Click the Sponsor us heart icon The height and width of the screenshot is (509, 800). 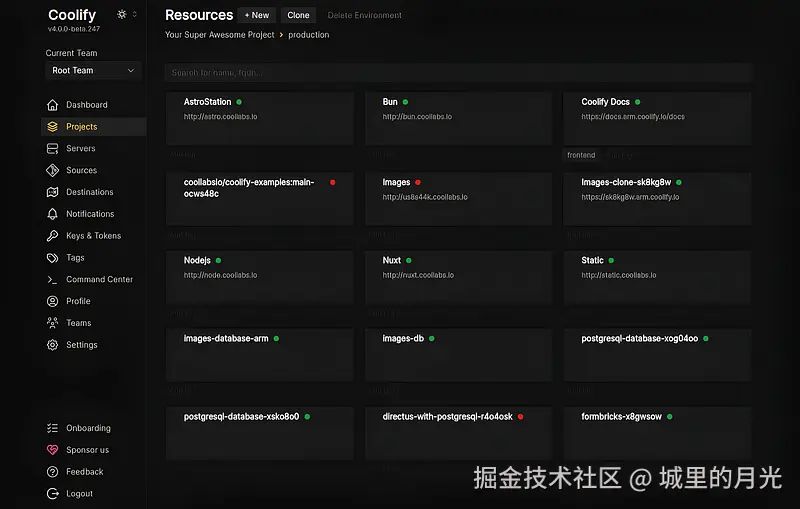(x=53, y=450)
